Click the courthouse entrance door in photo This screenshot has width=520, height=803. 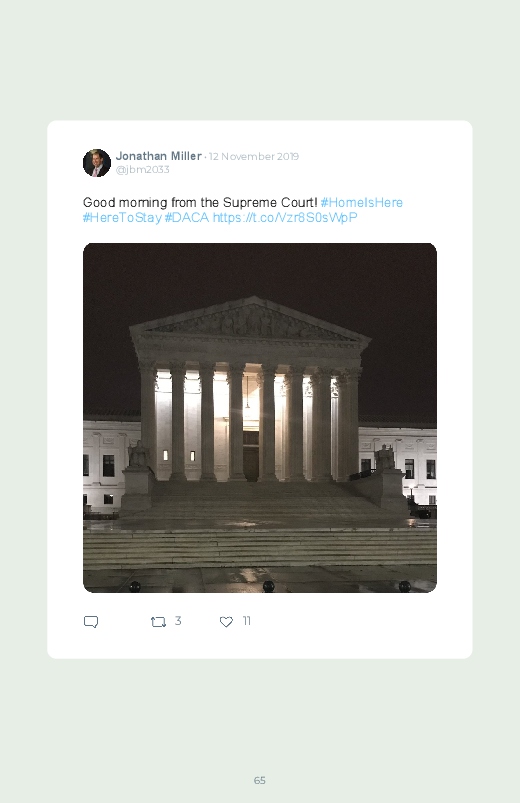[x=251, y=463]
